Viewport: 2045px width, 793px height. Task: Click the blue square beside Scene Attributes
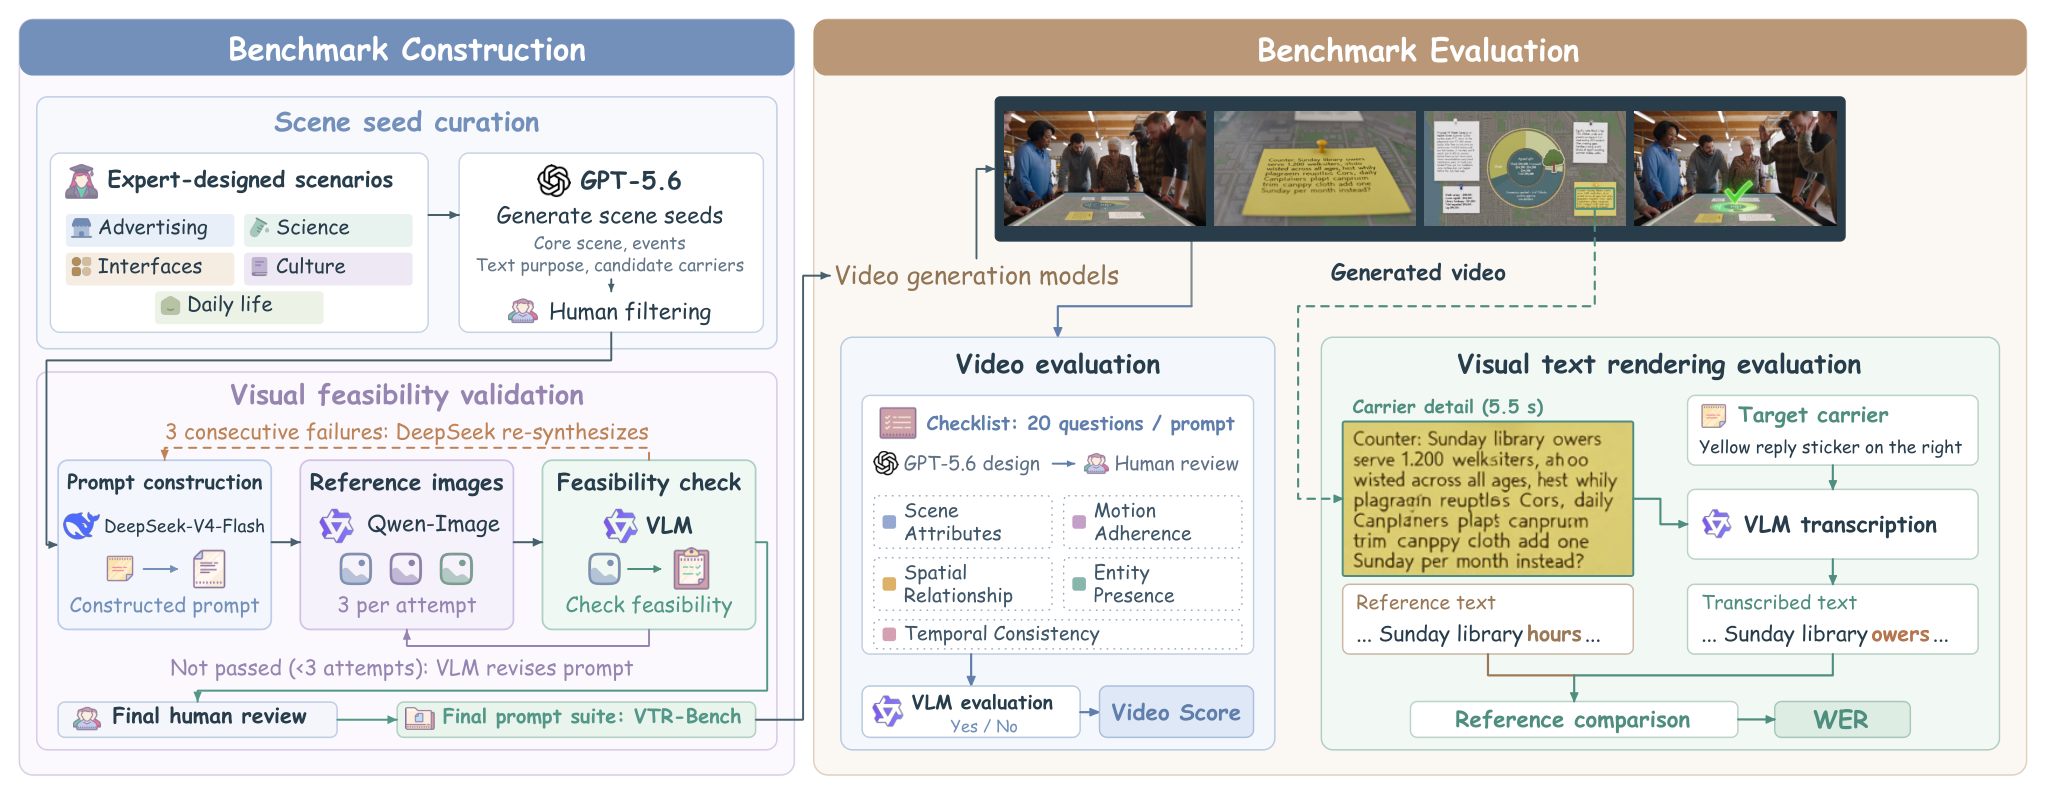pyautogui.click(x=889, y=522)
